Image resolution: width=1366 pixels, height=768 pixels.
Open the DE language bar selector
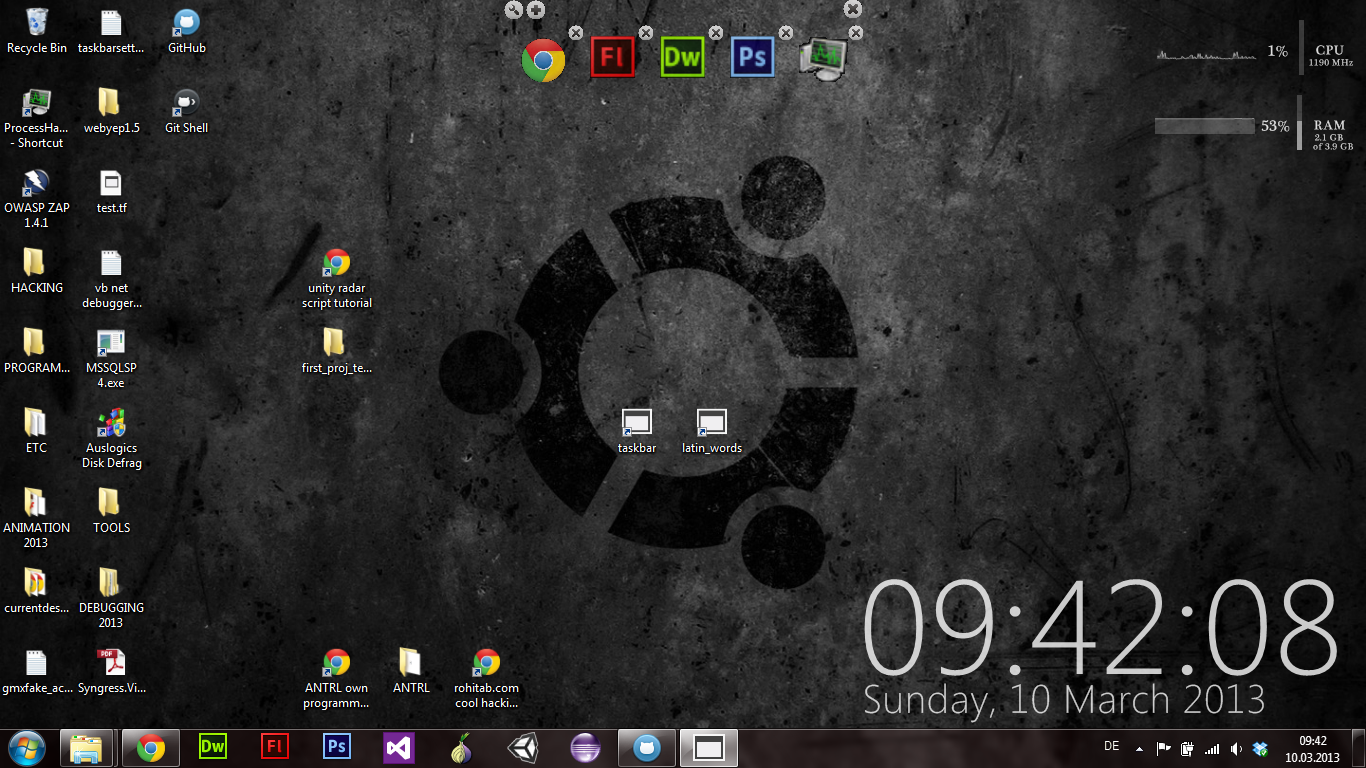tap(1111, 747)
